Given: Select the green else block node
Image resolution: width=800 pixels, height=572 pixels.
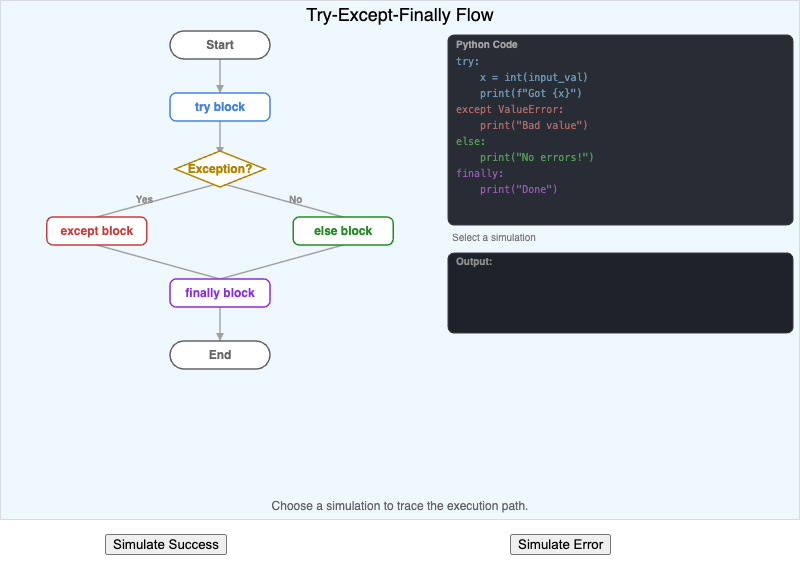Looking at the screenshot, I should 343,231.
